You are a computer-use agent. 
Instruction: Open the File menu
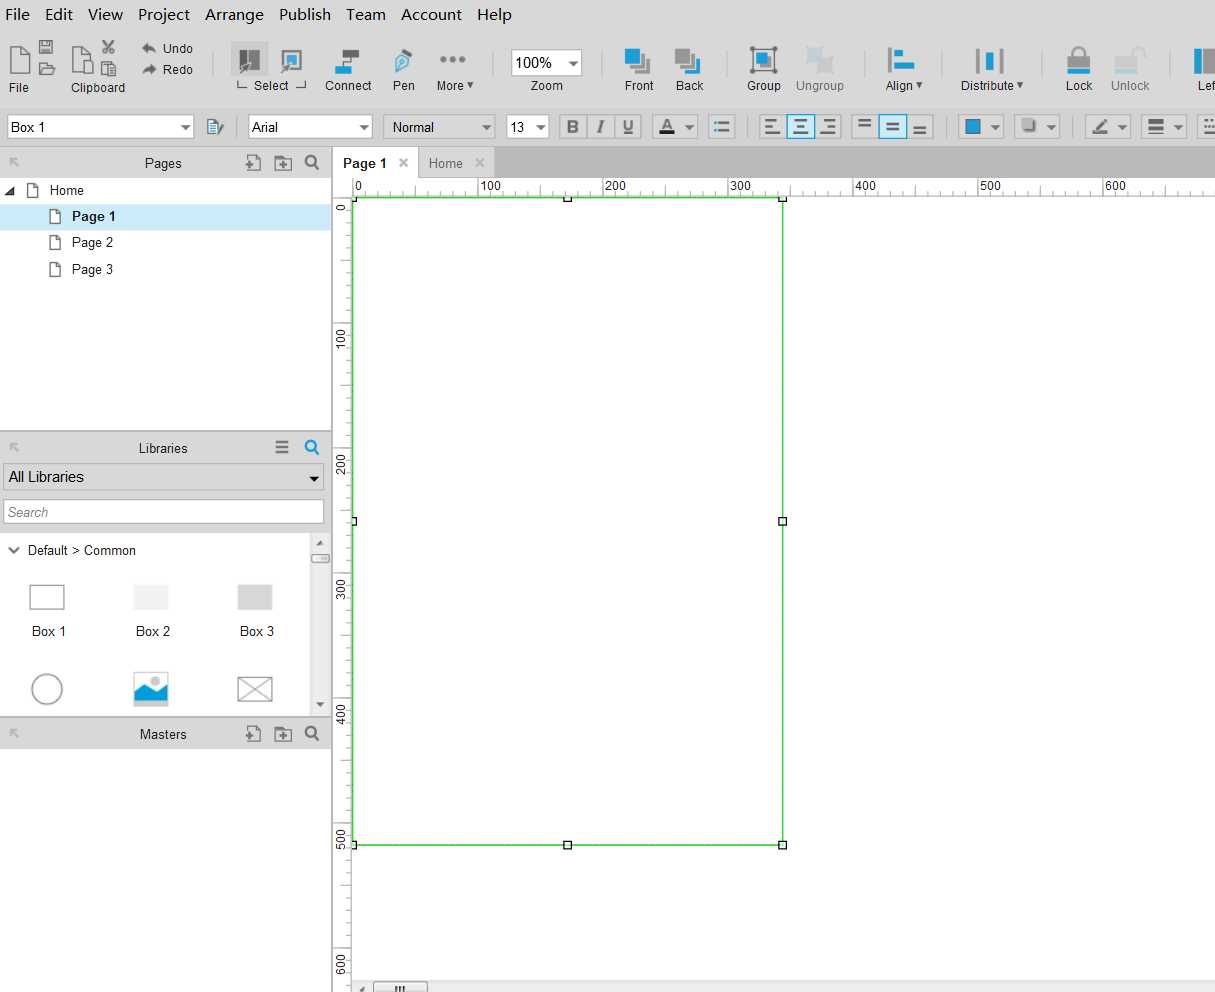(18, 14)
